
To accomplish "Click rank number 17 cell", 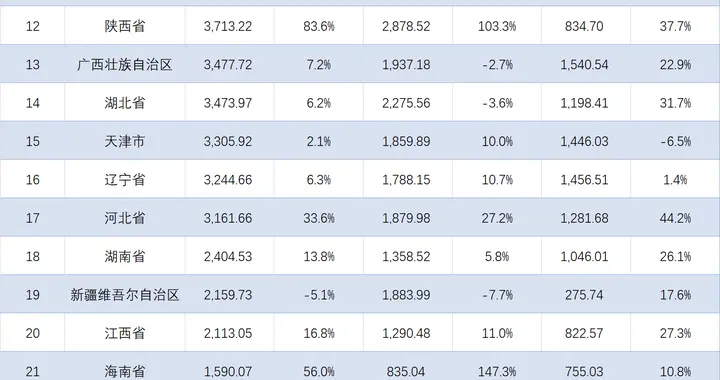I will pos(32,218).
